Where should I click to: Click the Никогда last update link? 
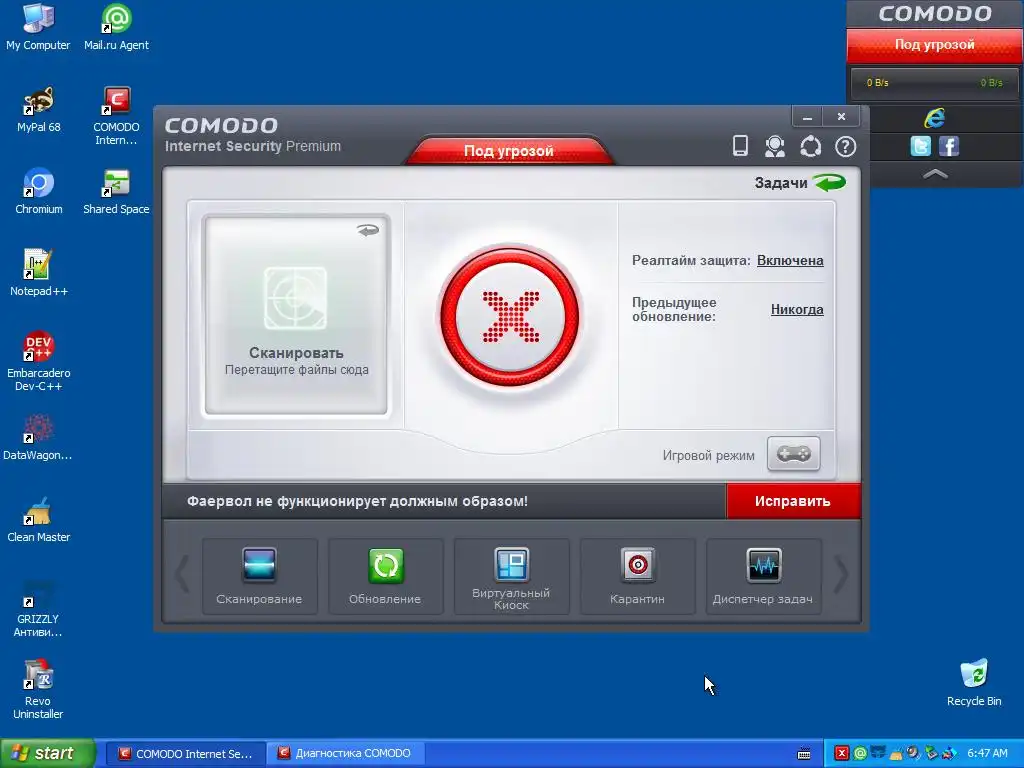(x=797, y=310)
